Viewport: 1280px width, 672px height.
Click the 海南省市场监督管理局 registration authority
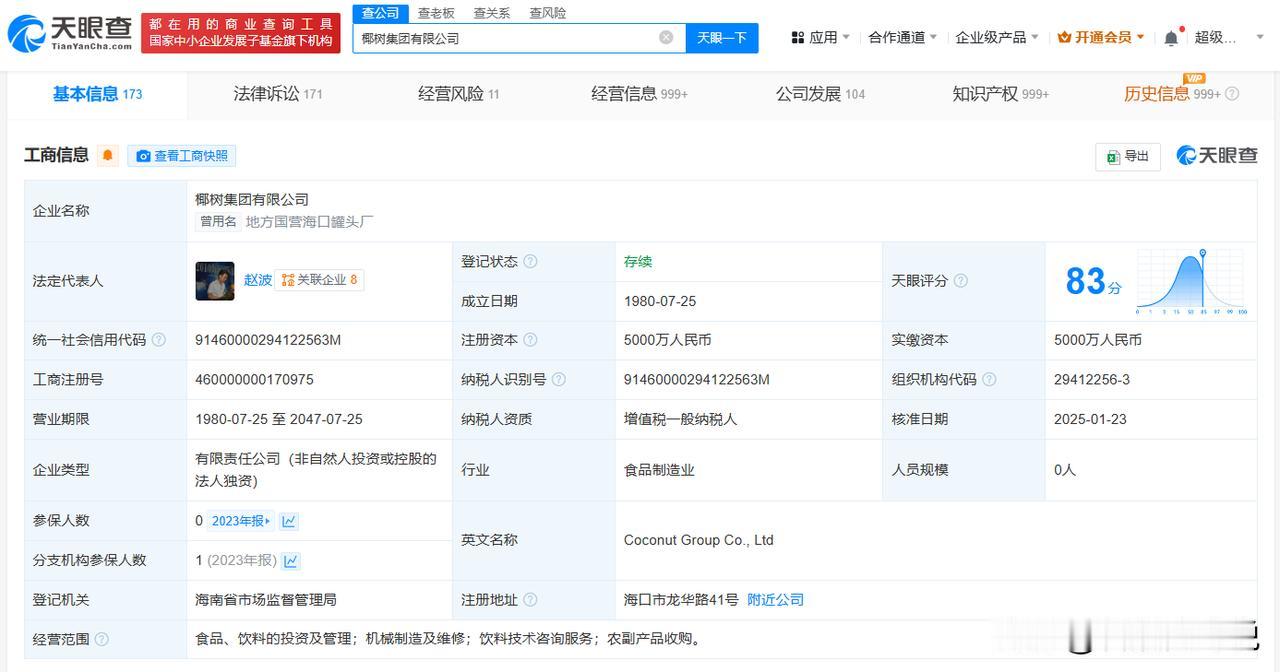266,600
